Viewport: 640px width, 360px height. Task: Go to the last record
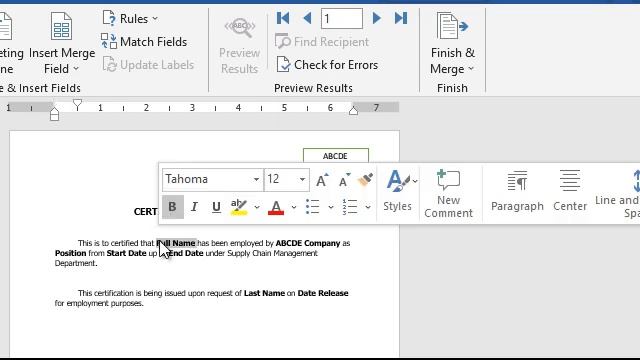pos(401,18)
